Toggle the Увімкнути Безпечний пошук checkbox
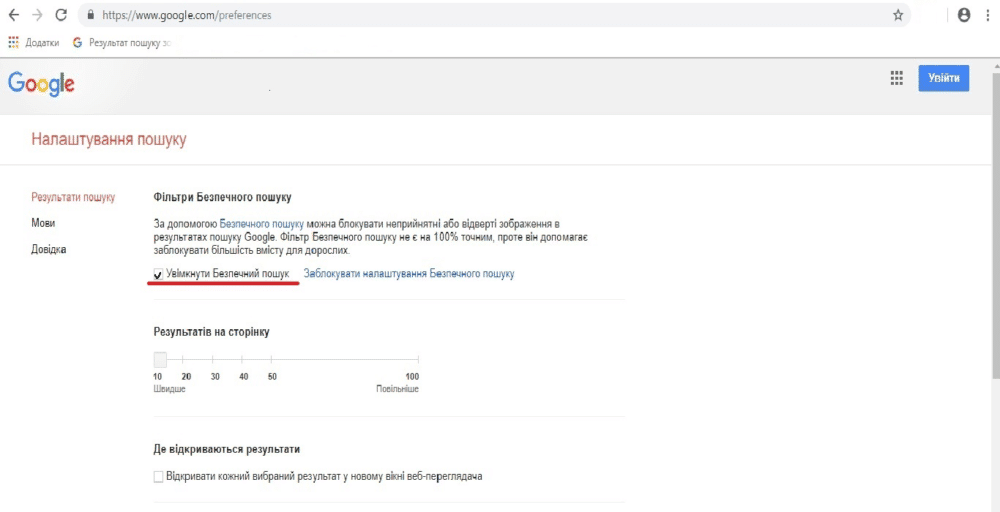This screenshot has width=1000, height=512. 158,274
